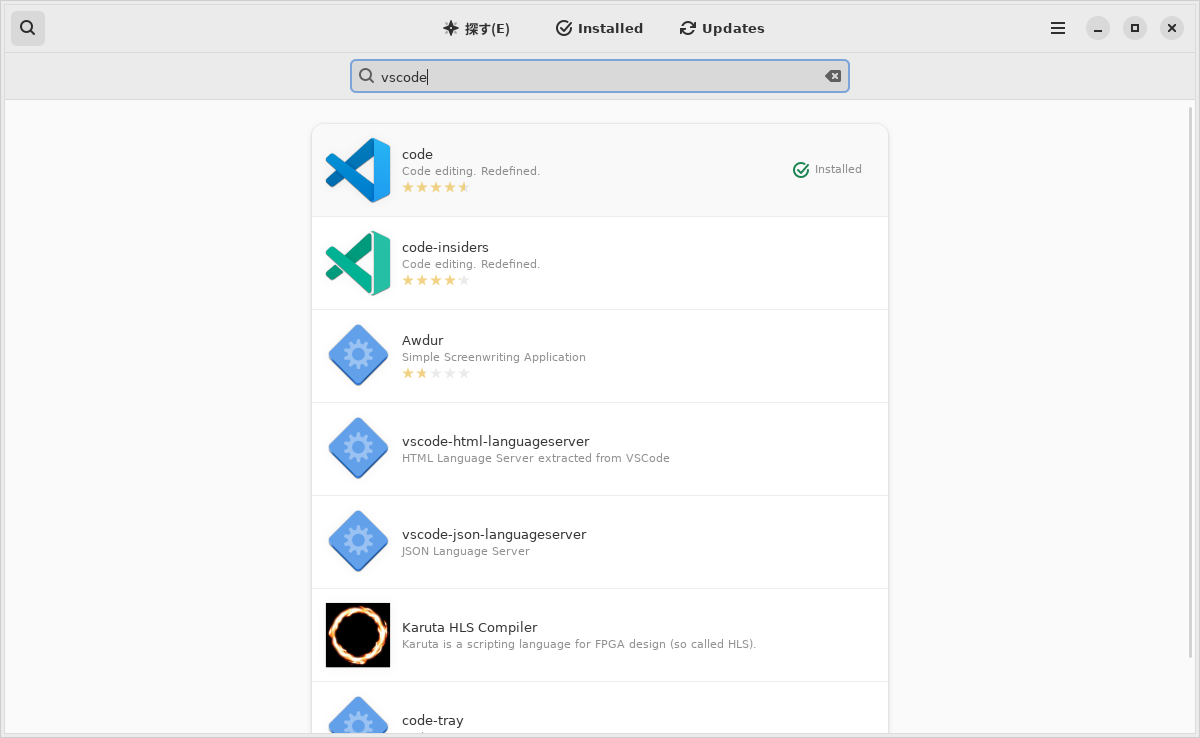Open the Explore tab
The height and width of the screenshot is (738, 1200).
pyautogui.click(x=477, y=28)
